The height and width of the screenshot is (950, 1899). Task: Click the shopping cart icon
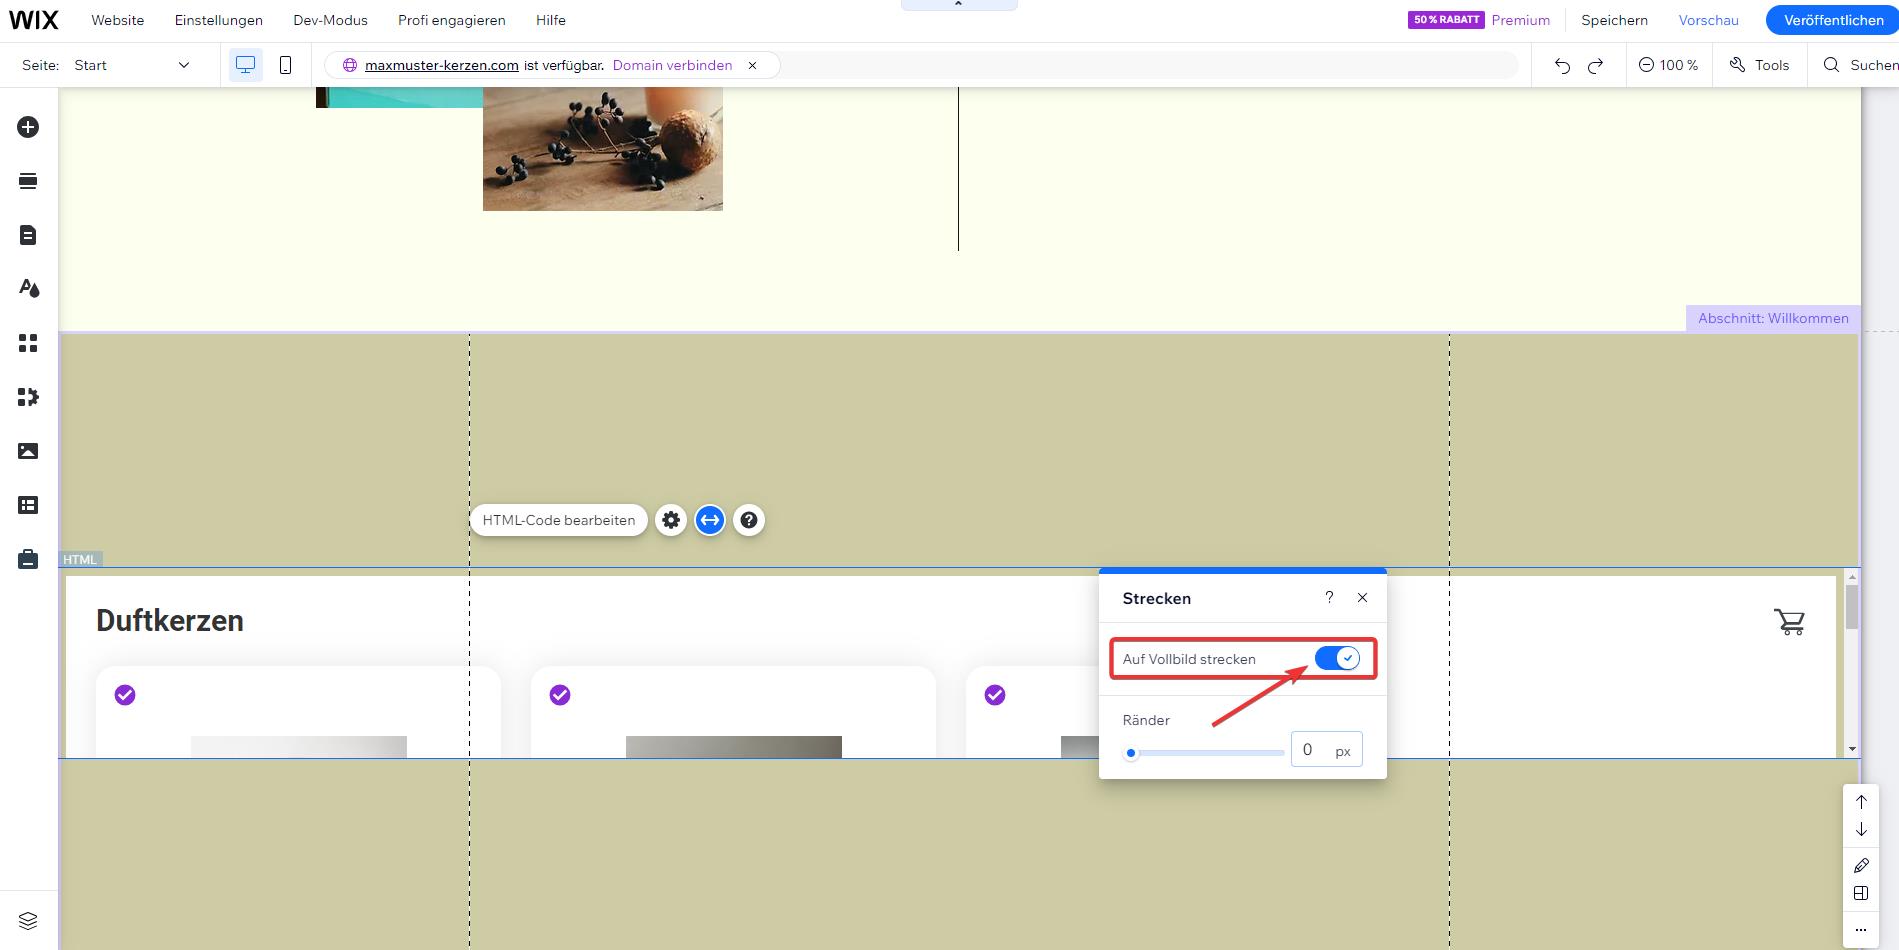coord(1789,622)
